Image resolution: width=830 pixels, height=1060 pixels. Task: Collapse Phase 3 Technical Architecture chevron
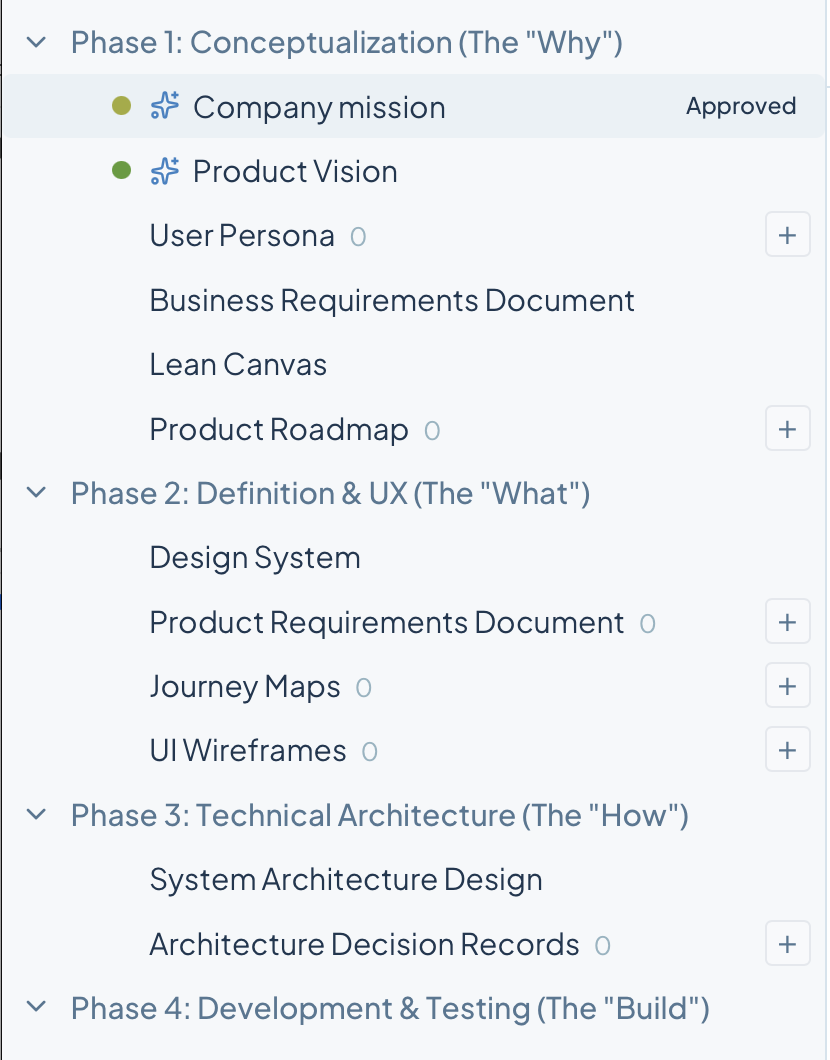pos(36,815)
